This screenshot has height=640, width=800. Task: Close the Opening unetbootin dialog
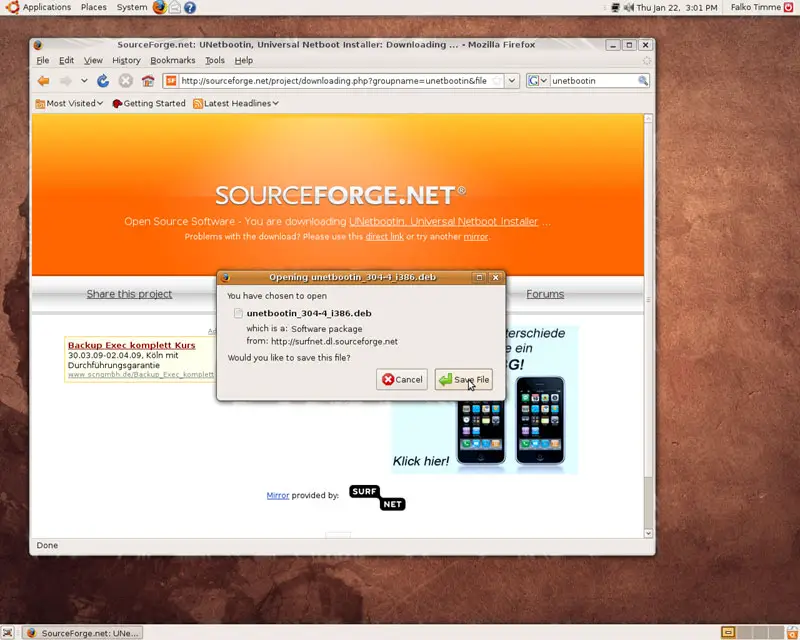(495, 278)
